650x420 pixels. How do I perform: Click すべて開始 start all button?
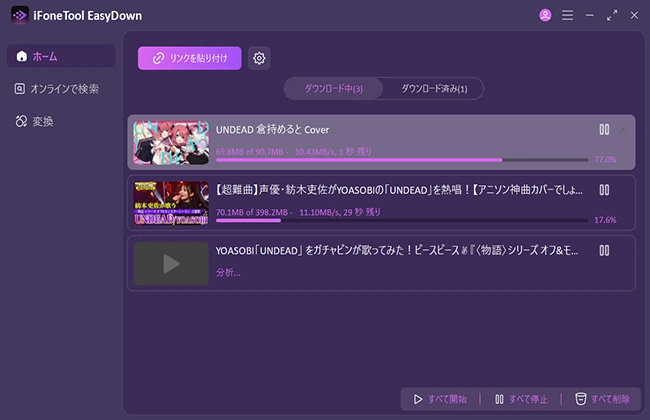(x=440, y=399)
